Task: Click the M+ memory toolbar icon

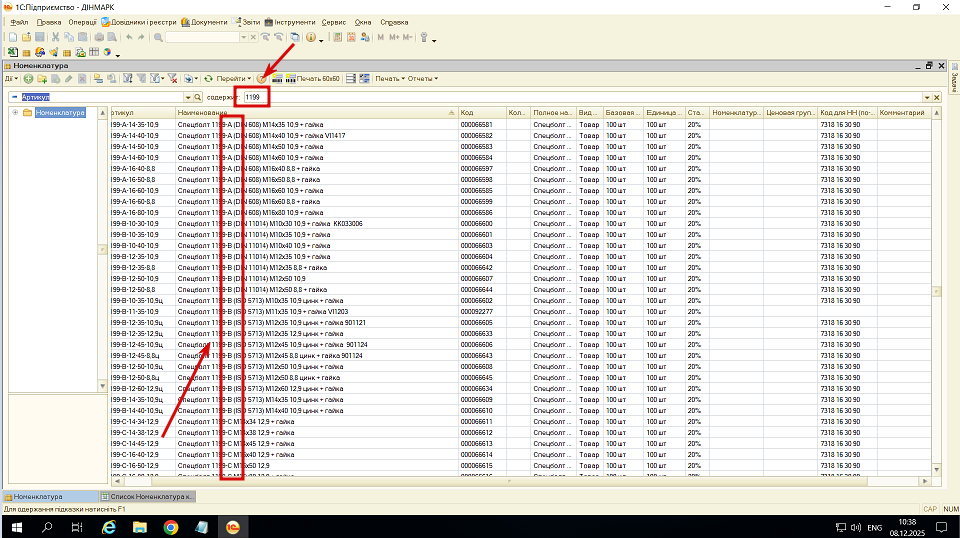Action: pyautogui.click(x=394, y=37)
